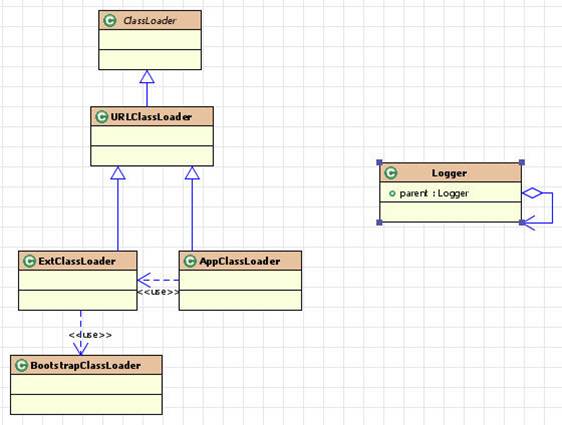Image resolution: width=562 pixels, height=425 pixels.
Task: Select inheritance arrow from URLClassLoader to ClassLoader
Action: (147, 88)
